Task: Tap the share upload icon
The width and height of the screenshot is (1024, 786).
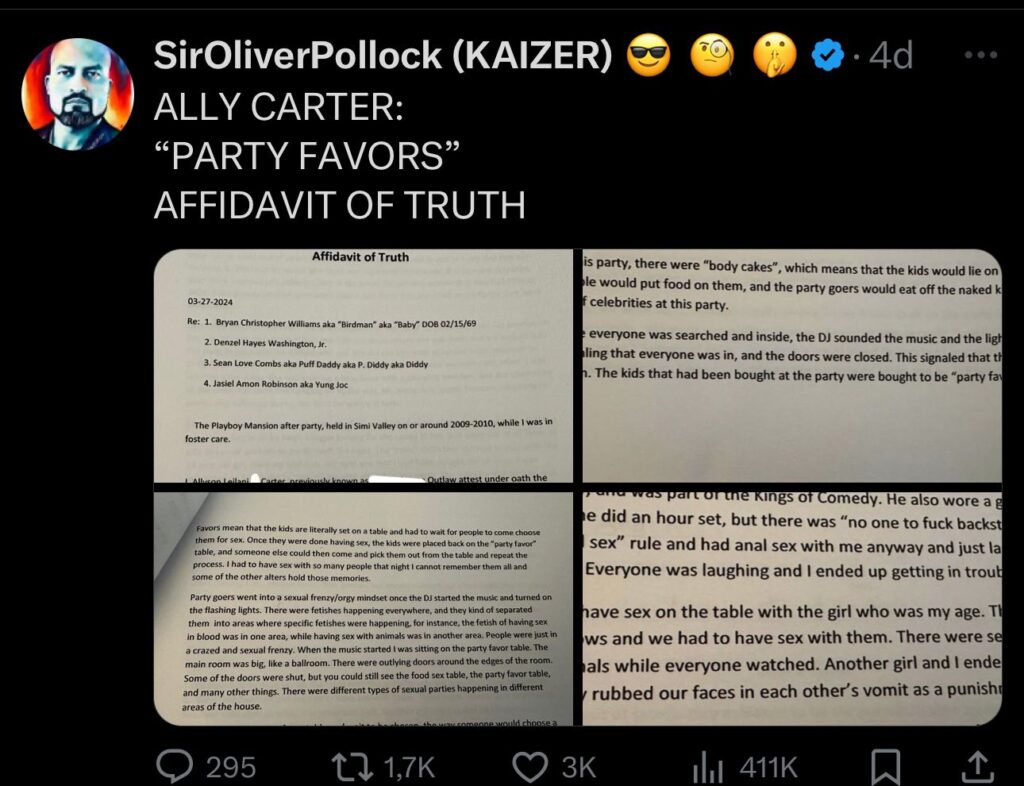Action: 977,766
